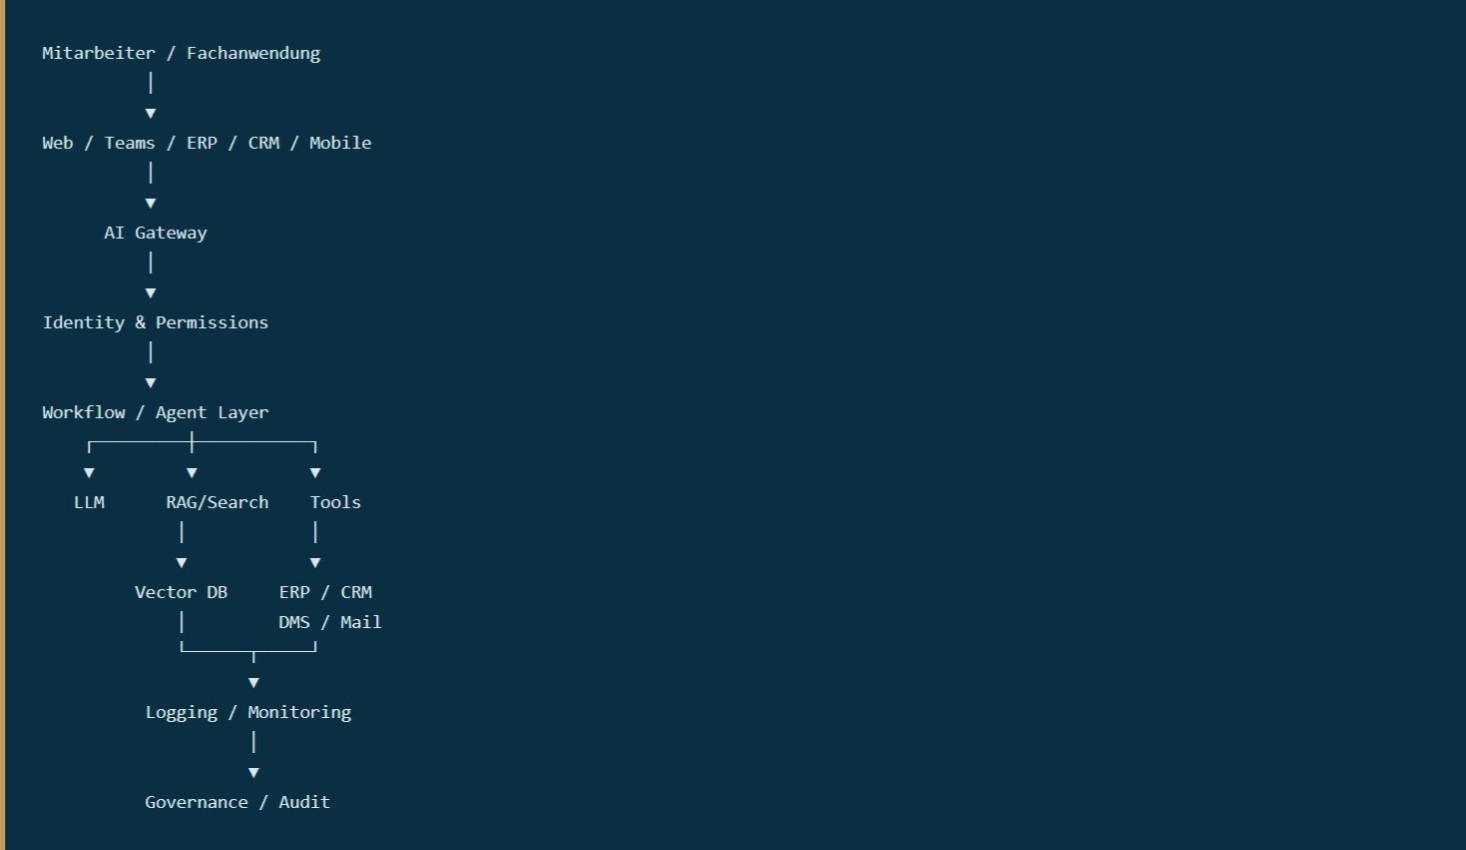Select the AI Gateway node text
This screenshot has width=1466, height=850.
pos(155,233)
